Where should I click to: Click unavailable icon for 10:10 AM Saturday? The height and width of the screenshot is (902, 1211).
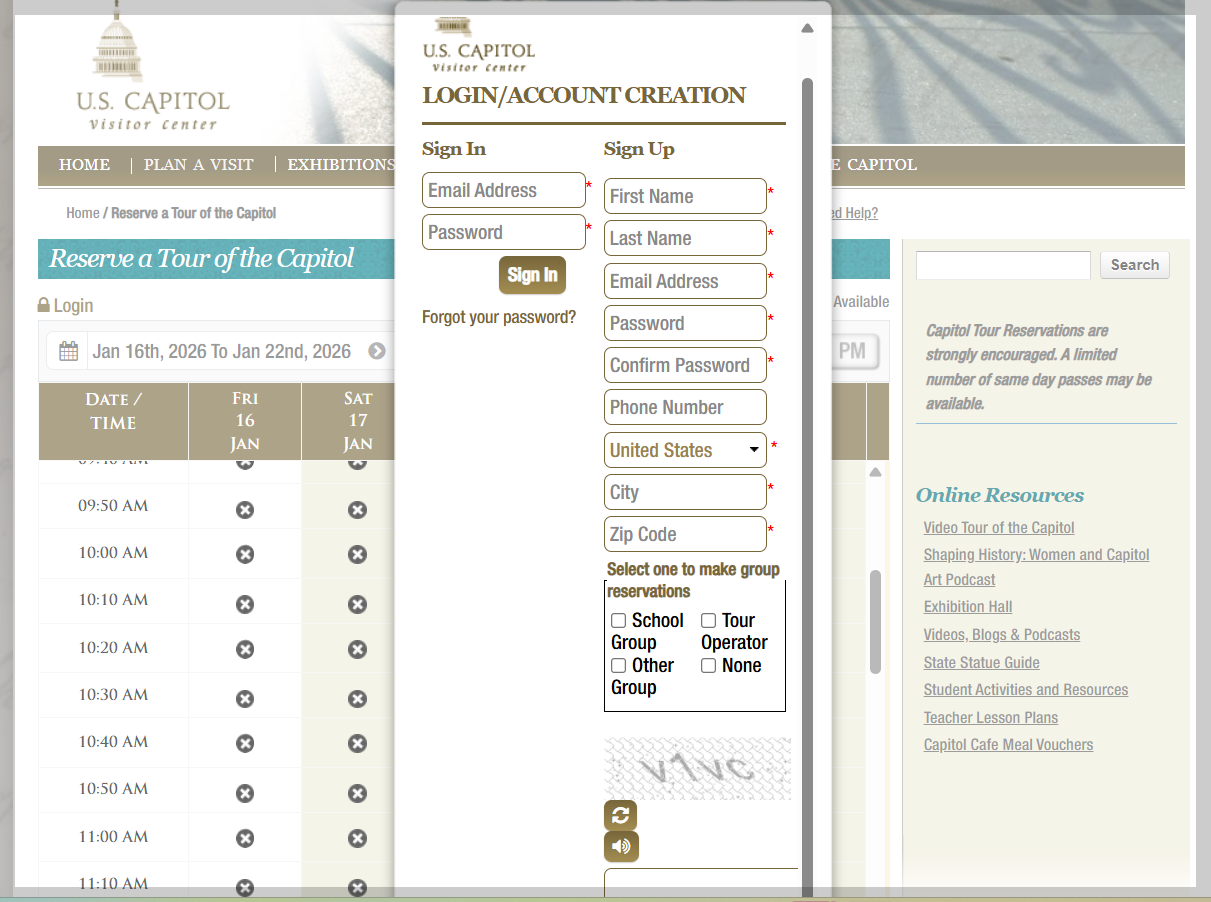[x=357, y=604]
